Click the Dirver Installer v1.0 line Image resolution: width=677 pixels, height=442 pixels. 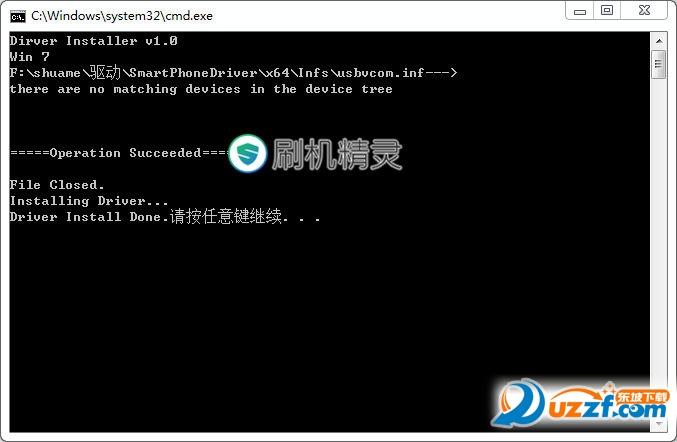click(94, 41)
